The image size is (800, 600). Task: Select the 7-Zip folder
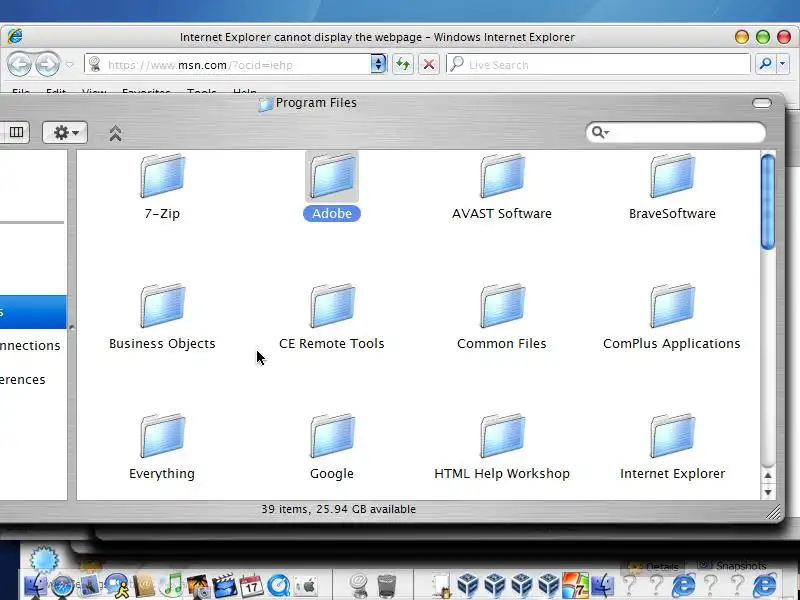click(x=162, y=186)
